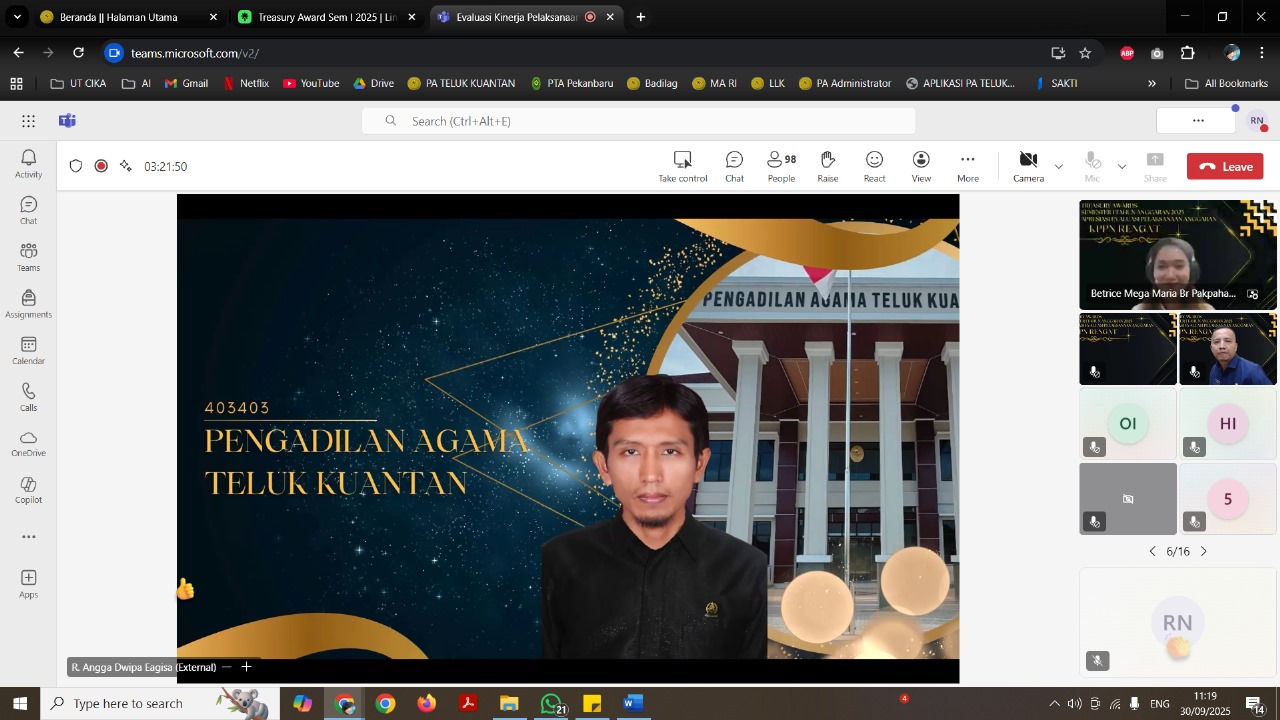Image resolution: width=1280 pixels, height=720 pixels.
Task: Open More meeting actions
Action: [968, 166]
